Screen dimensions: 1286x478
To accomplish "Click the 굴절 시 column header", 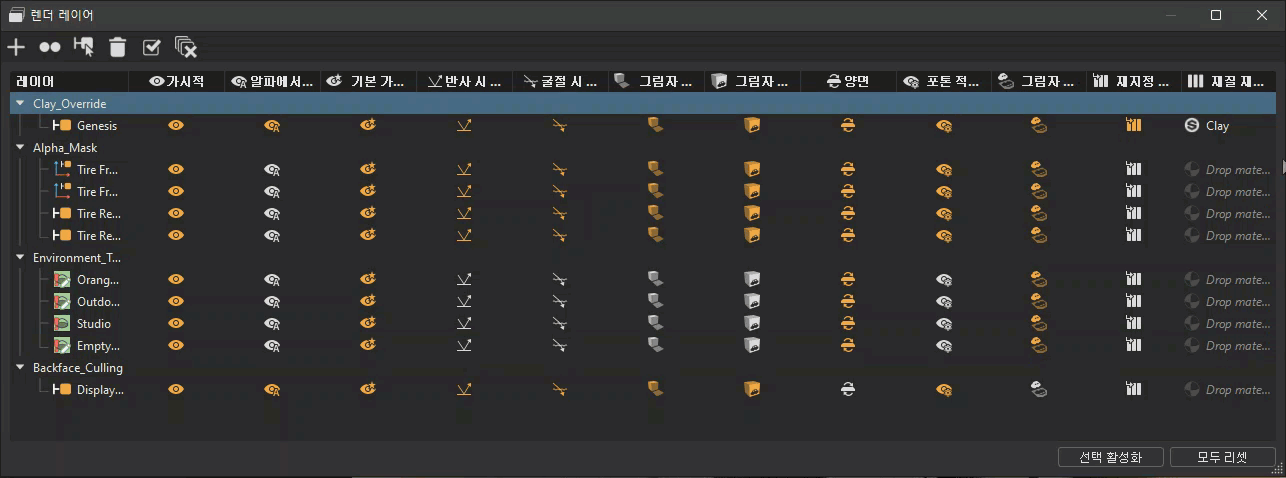I will click(560, 82).
